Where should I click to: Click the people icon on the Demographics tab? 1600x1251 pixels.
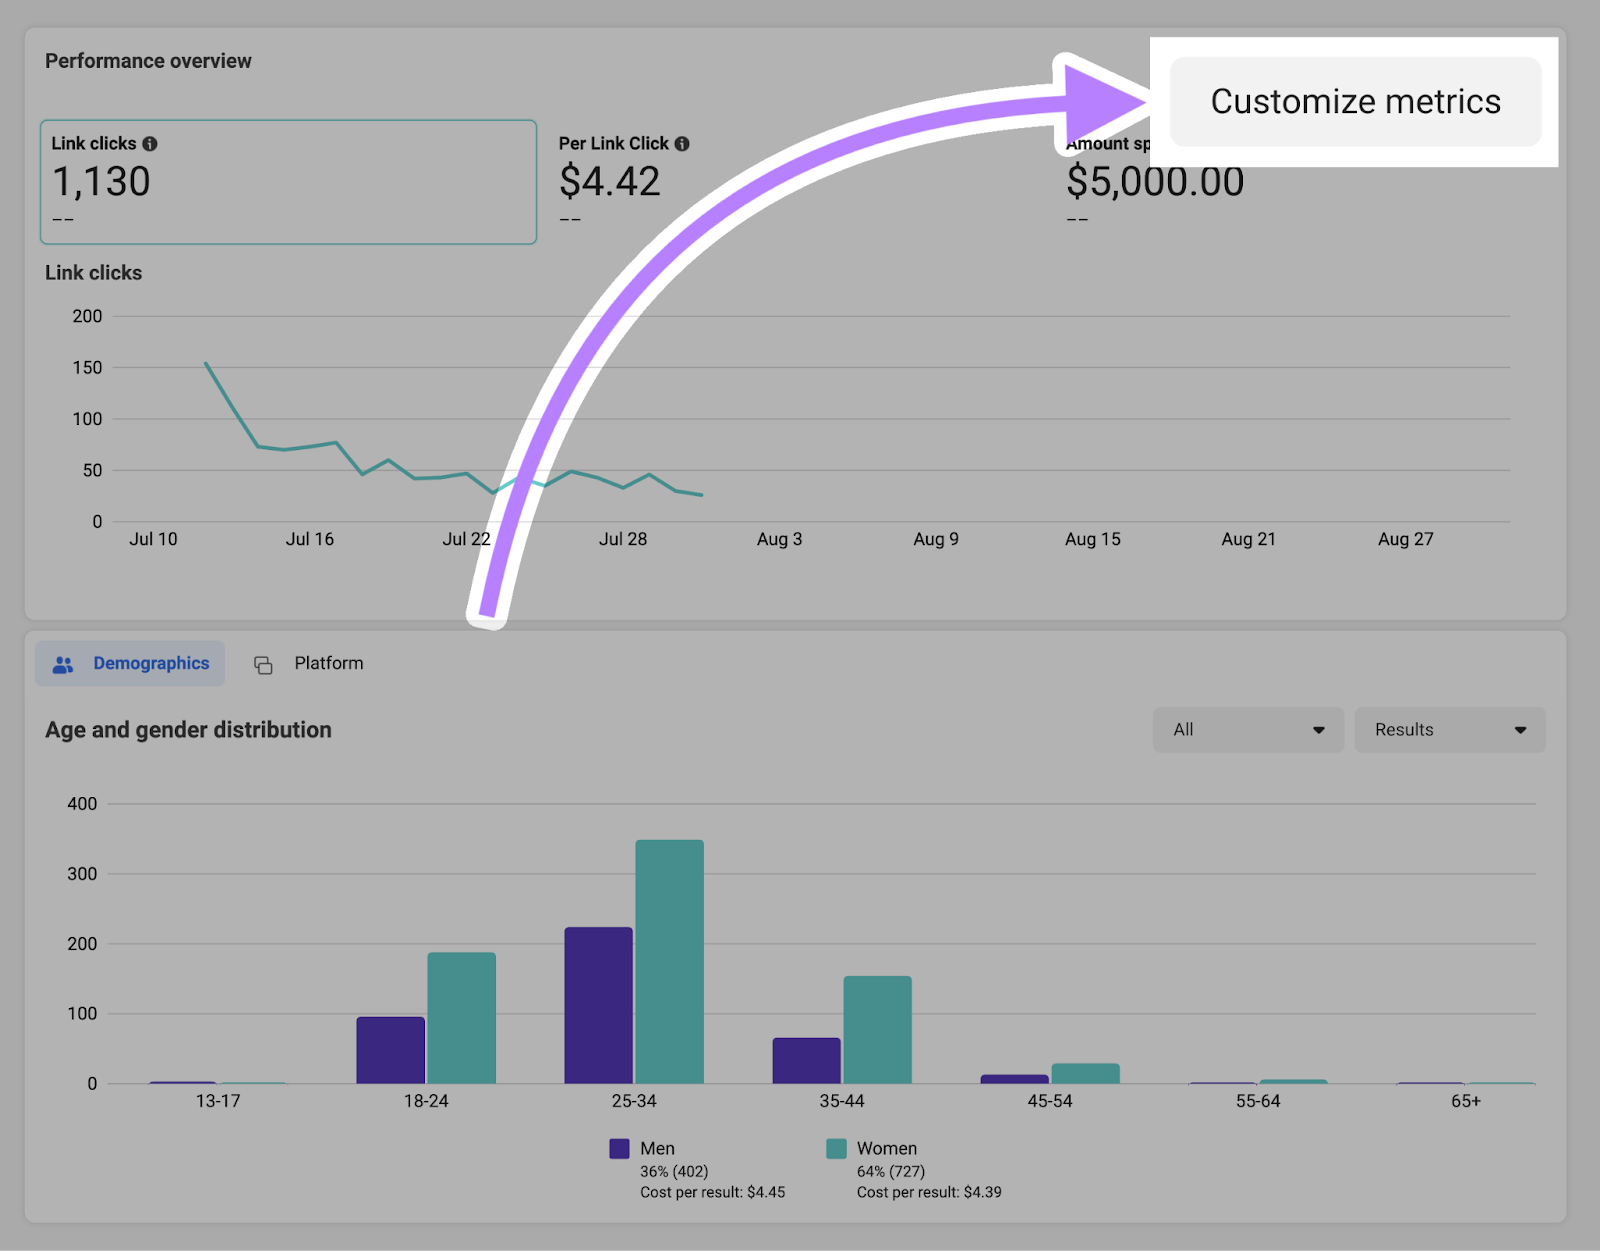[63, 663]
